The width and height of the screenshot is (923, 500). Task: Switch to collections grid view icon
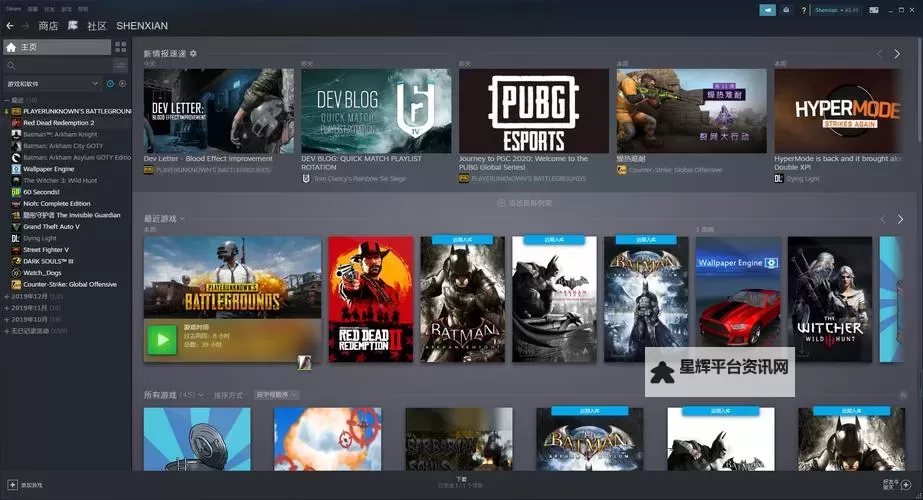(x=121, y=47)
